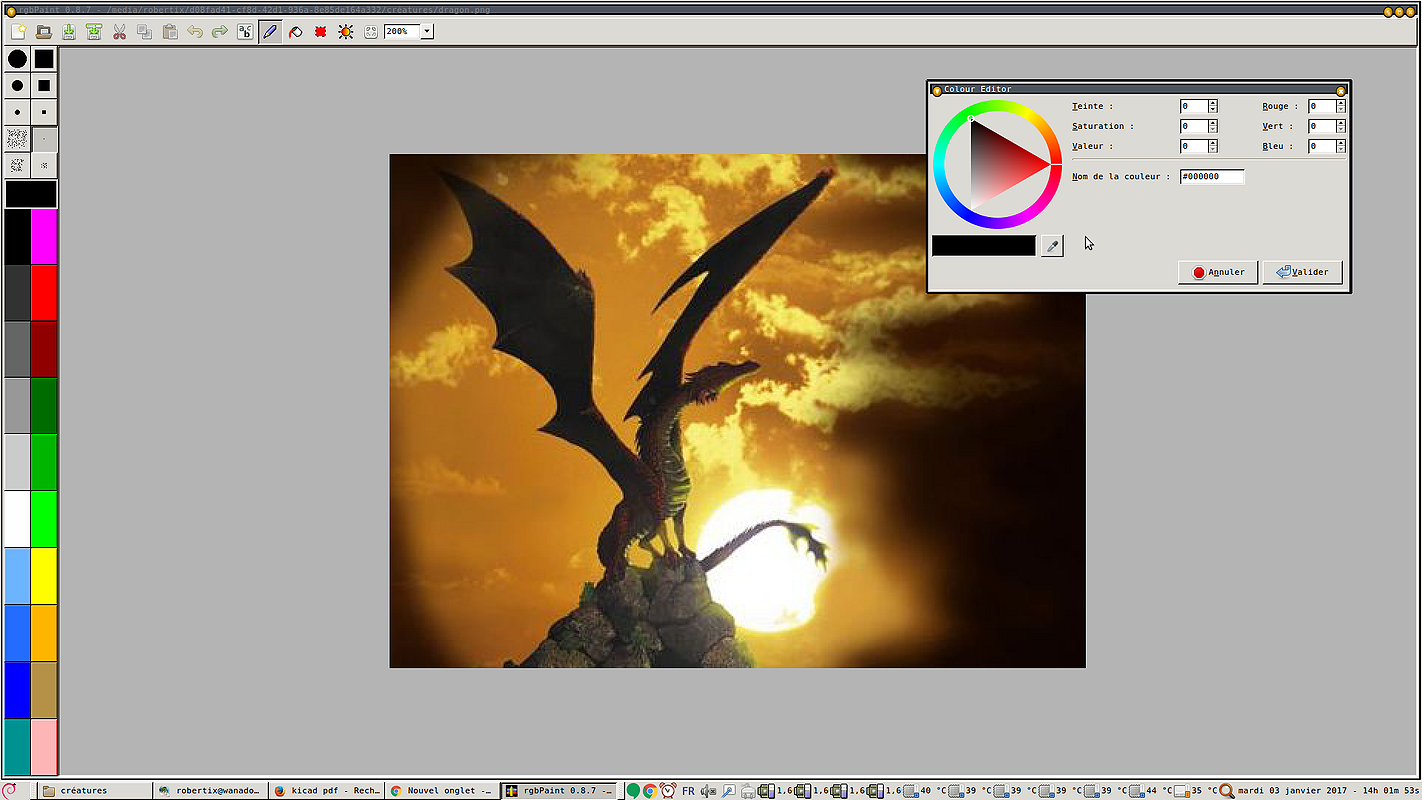Select the red rectangle selection tool
Screen dimensions: 1422x800
321,32
